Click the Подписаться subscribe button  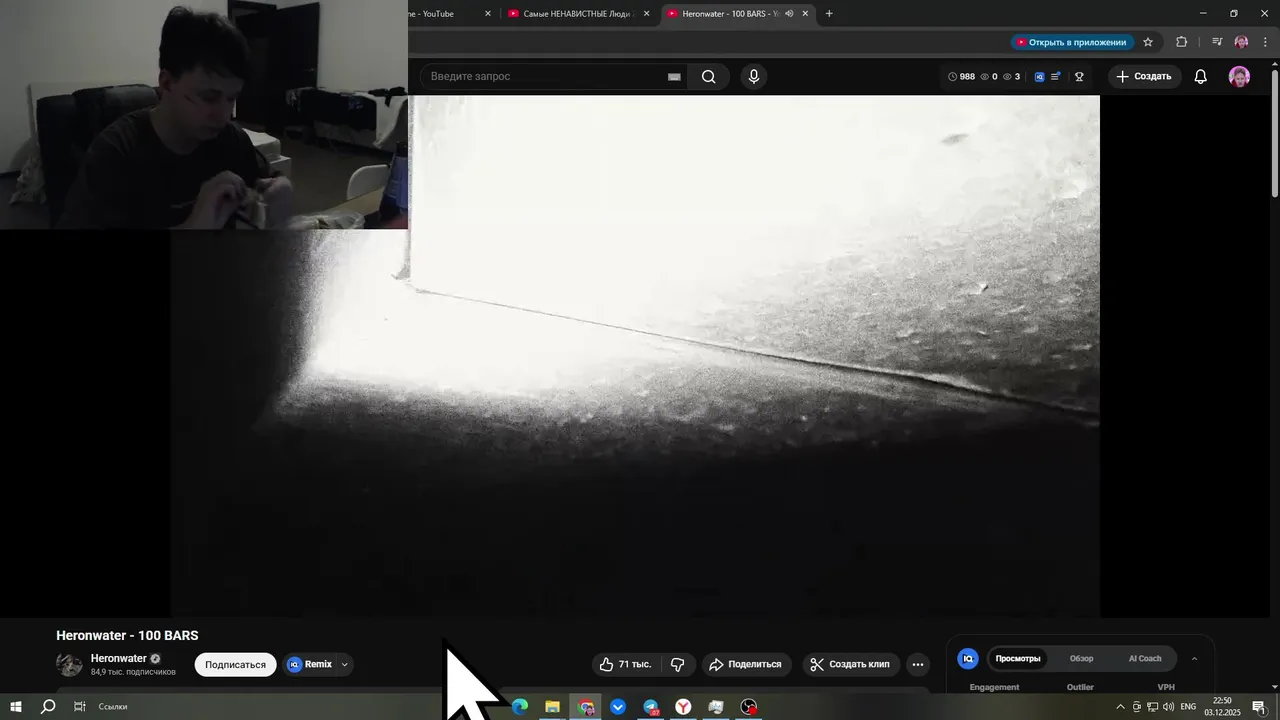[235, 664]
